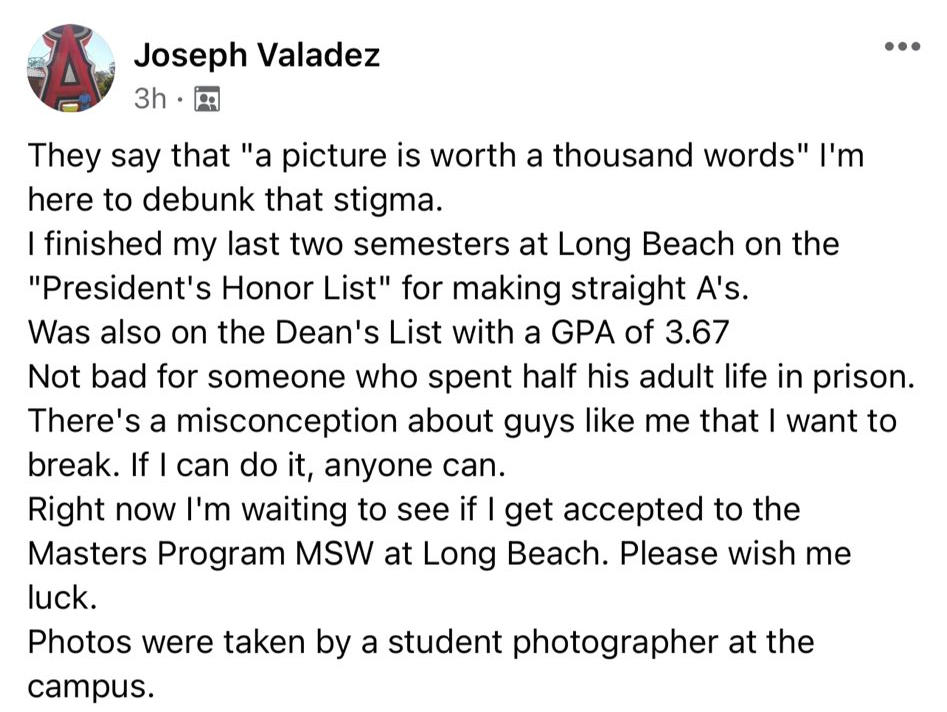
Task: Click the text "semesters at Long Beach"
Action: click(x=544, y=245)
